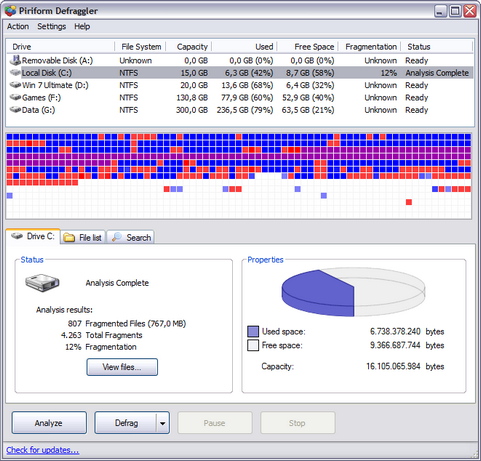
Task: Open the Settings menu
Action: click(x=52, y=26)
